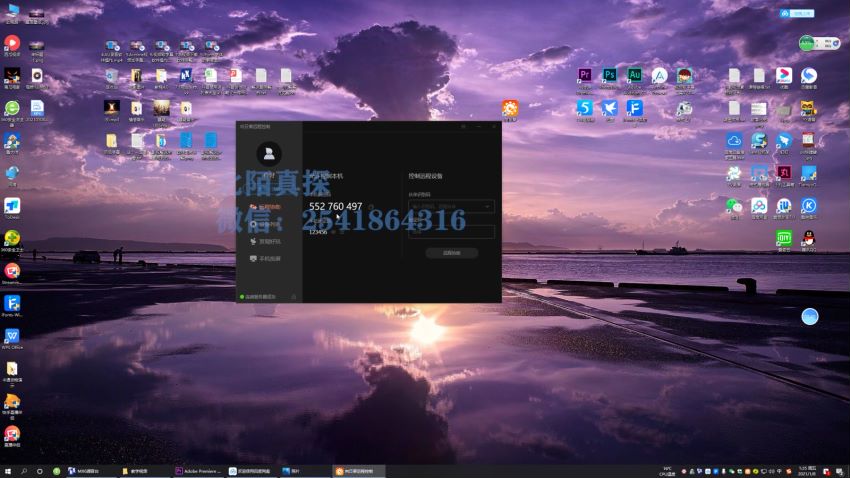Viewport: 850px width, 478px height.
Task: Open the WeChat desktop icon
Action: pyautogui.click(x=734, y=206)
